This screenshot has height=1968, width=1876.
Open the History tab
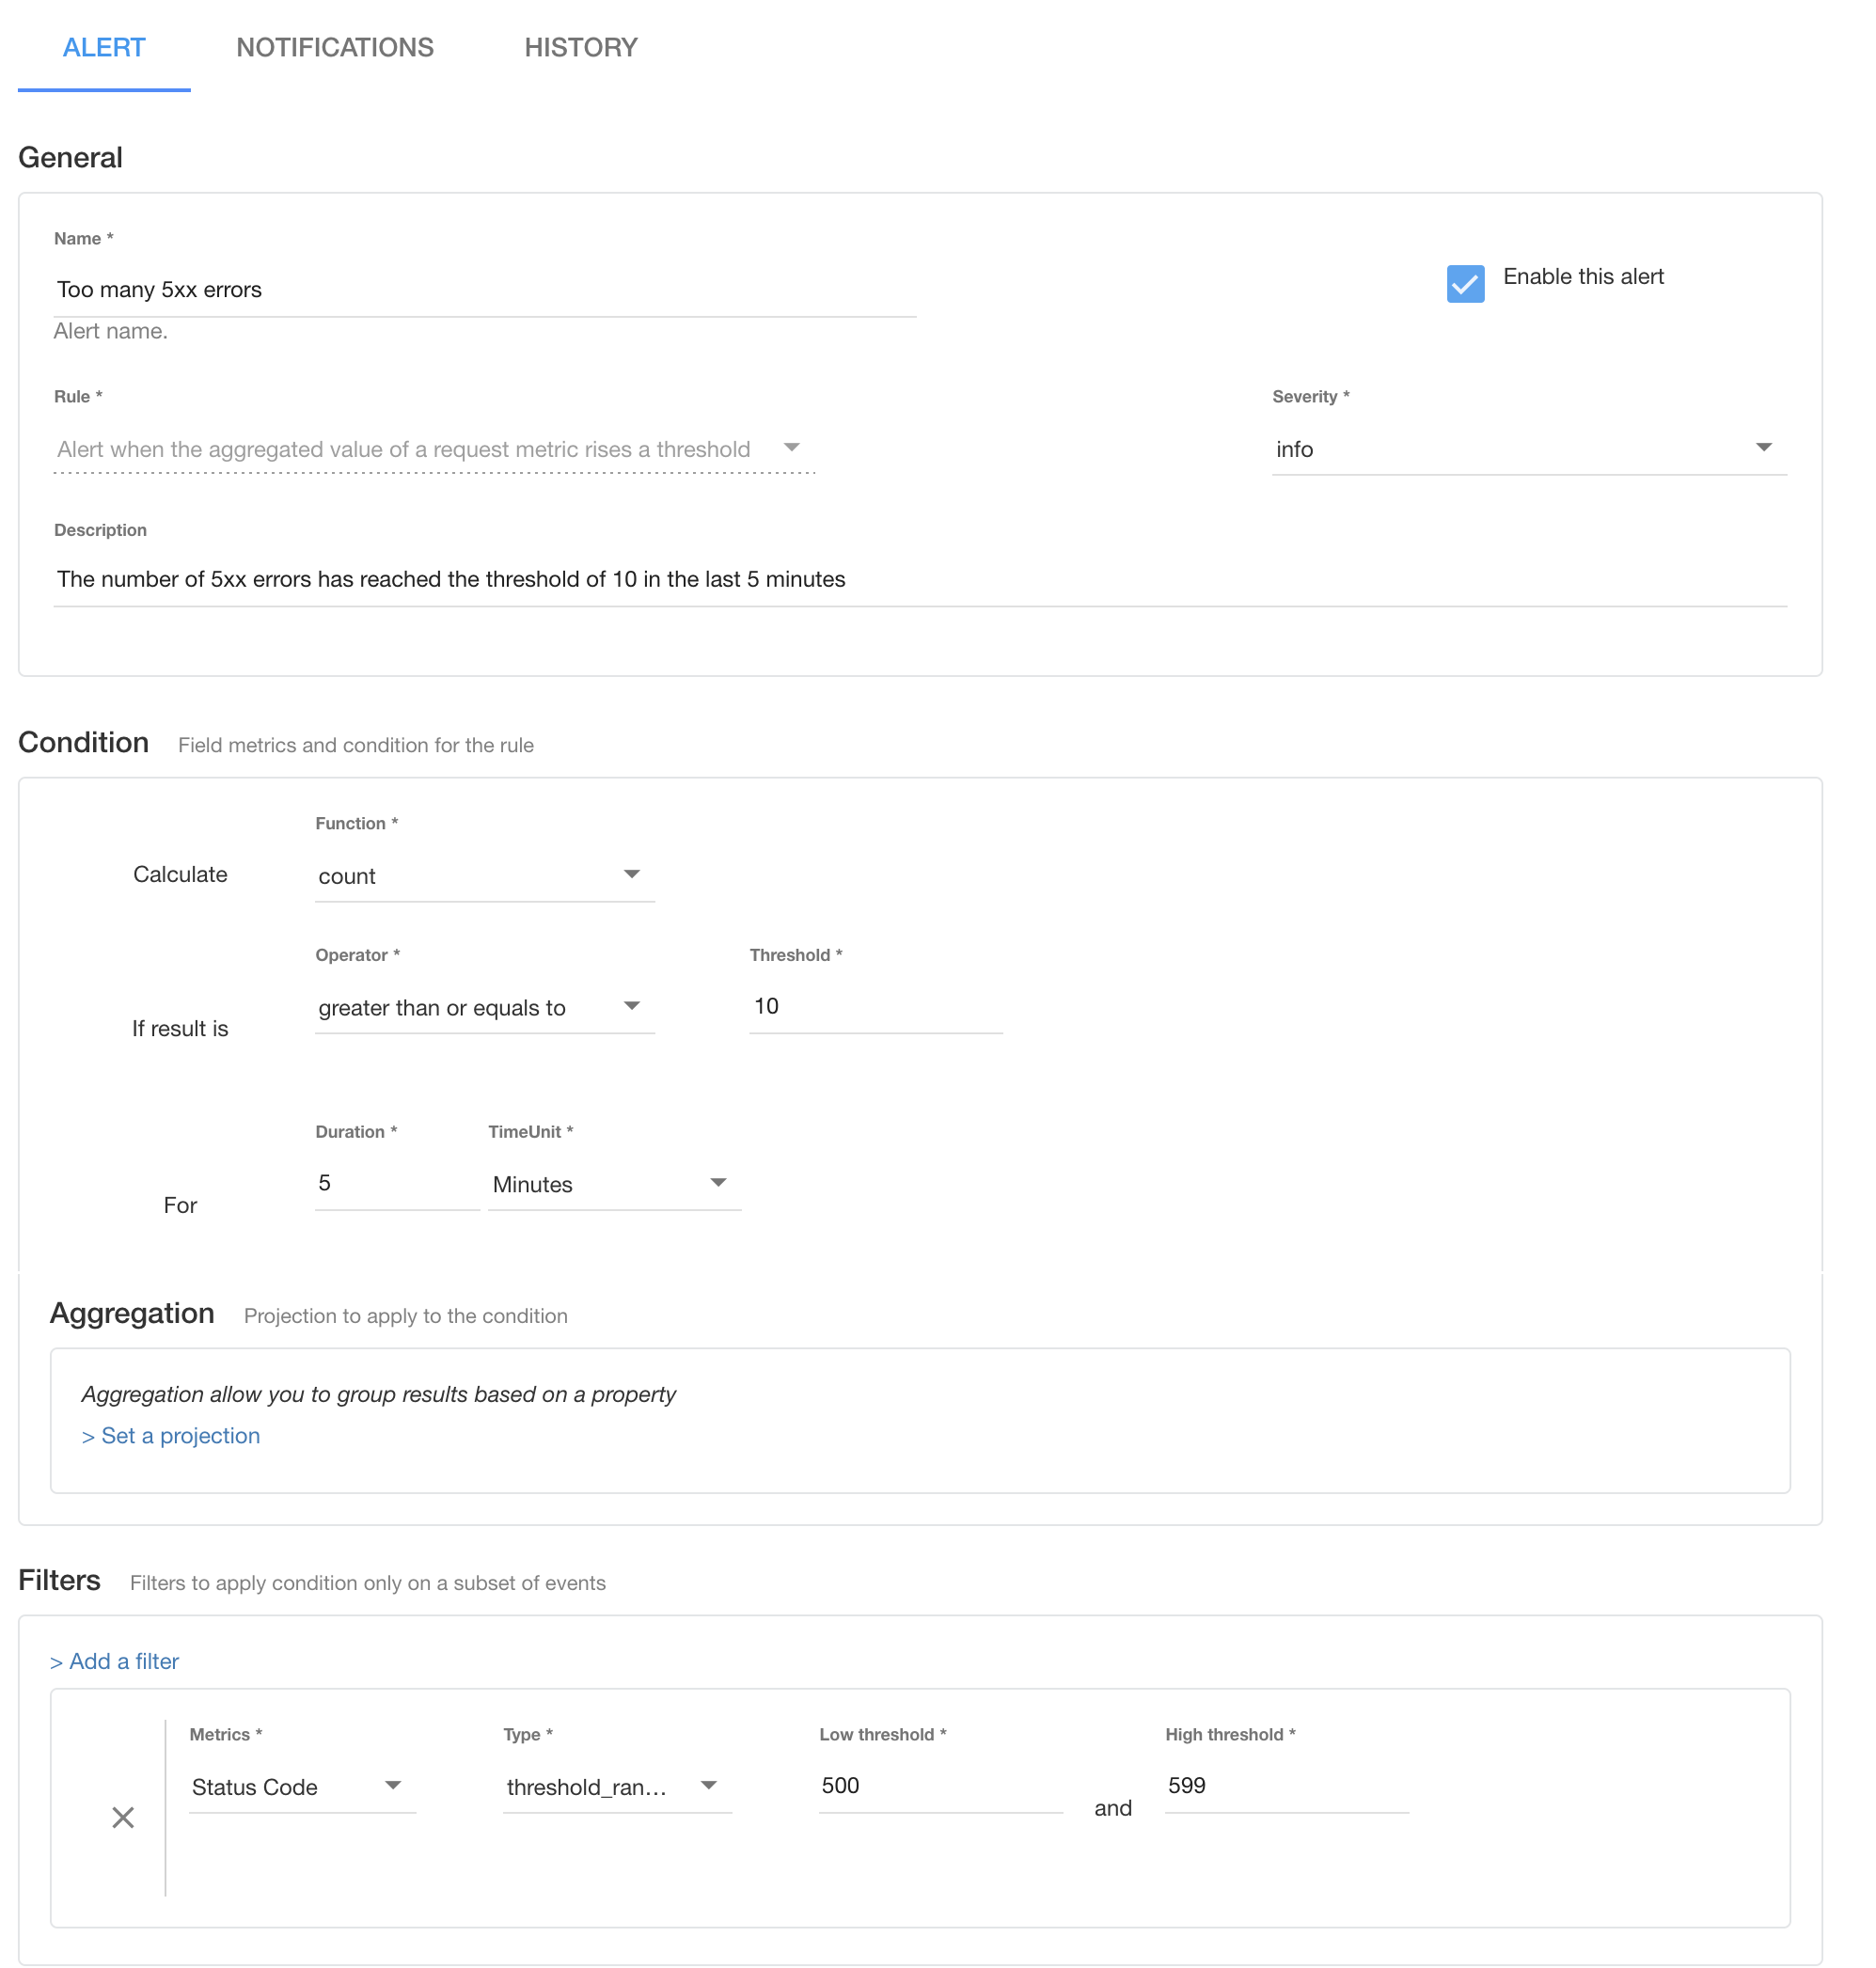580,47
